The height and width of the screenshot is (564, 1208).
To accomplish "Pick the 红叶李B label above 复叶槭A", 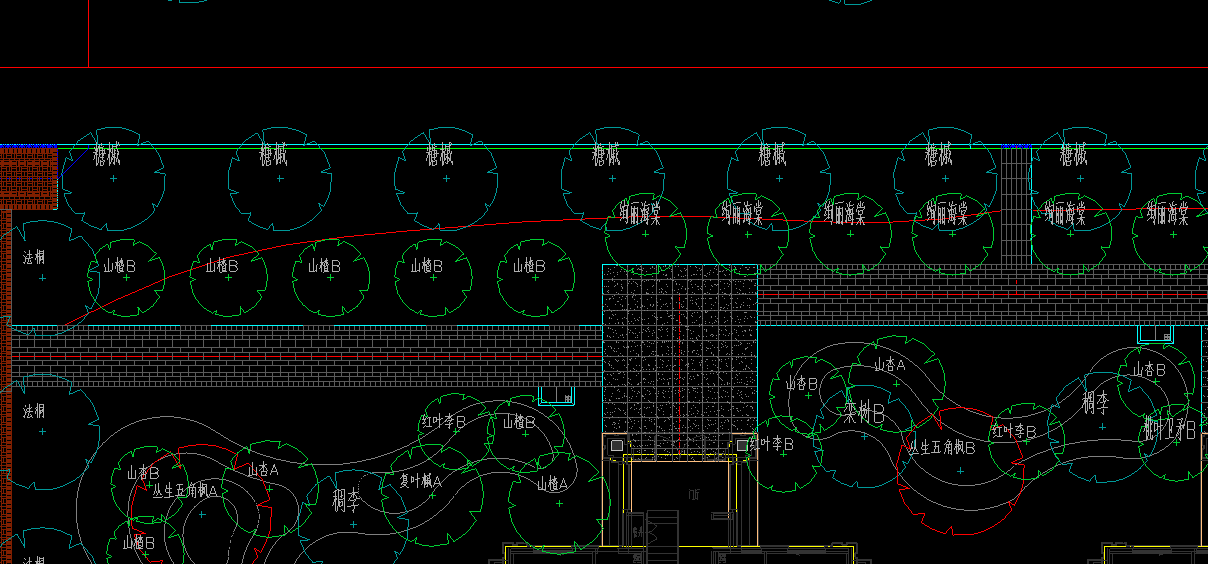I will pyautogui.click(x=443, y=421).
